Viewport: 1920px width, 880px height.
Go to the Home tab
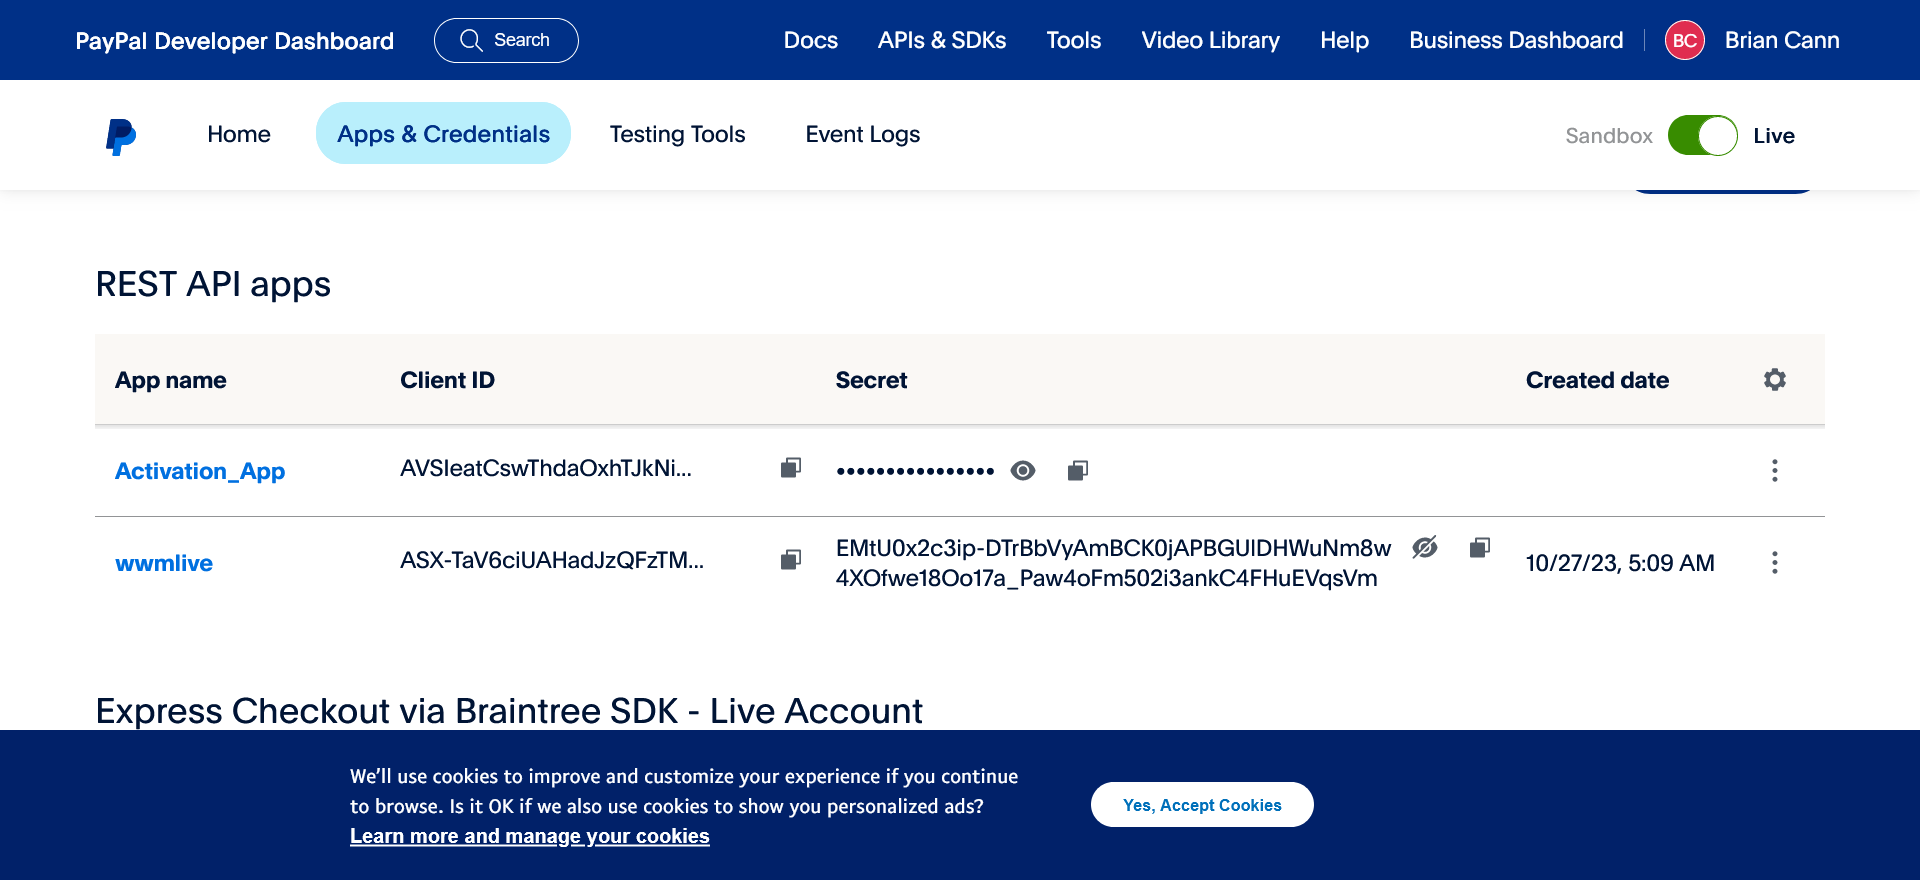click(239, 134)
